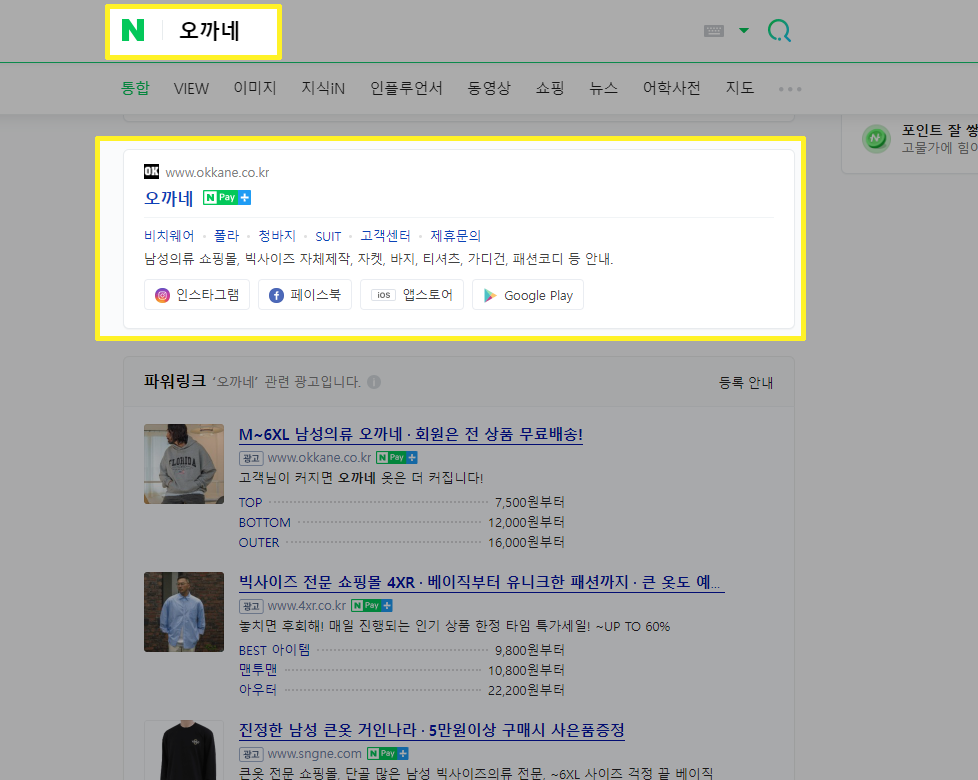Open the 이미지 tab
The image size is (978, 780).
click(x=255, y=88)
